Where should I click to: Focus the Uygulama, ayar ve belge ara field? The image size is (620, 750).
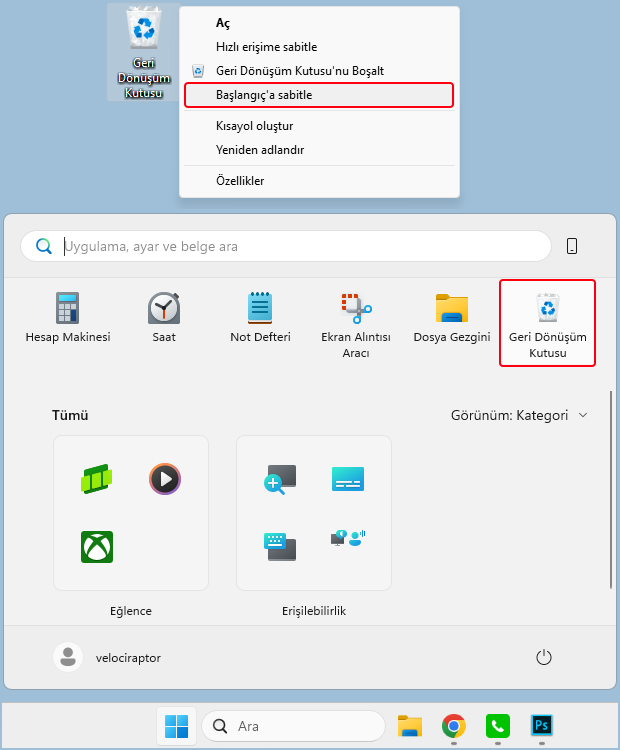[x=286, y=246]
